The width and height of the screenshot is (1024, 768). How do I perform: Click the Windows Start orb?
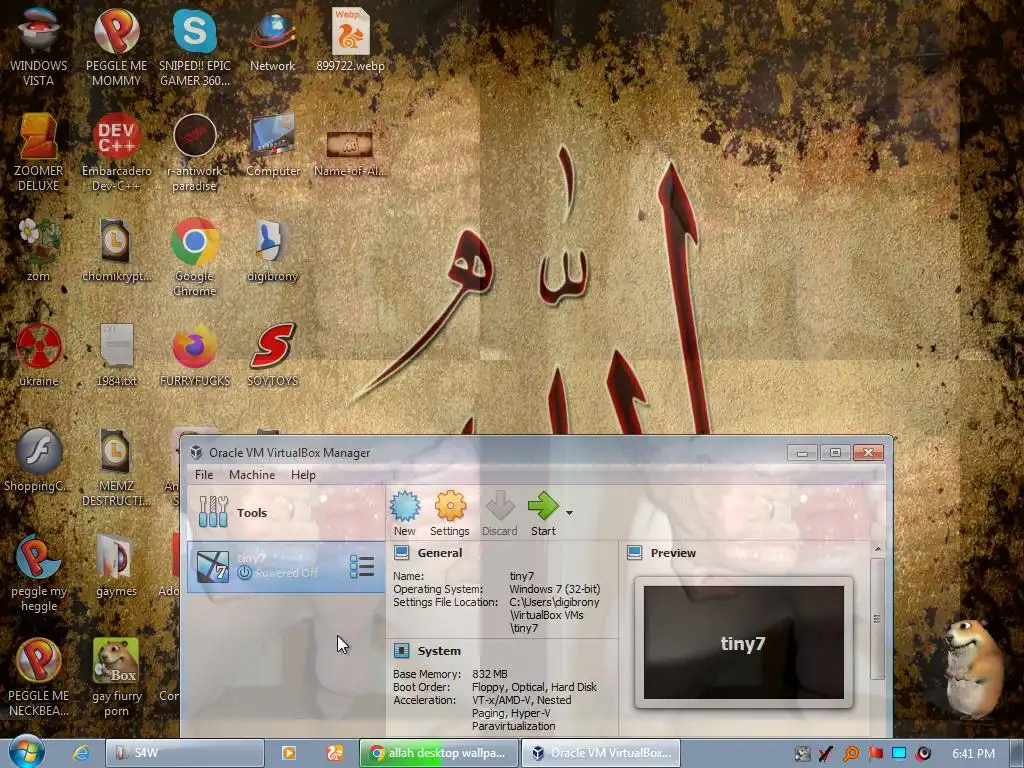pos(26,752)
